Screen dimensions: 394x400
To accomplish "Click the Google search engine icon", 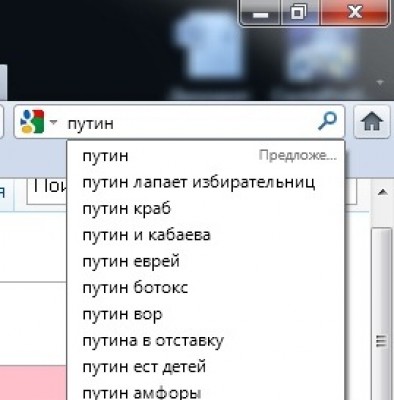I will [32, 121].
